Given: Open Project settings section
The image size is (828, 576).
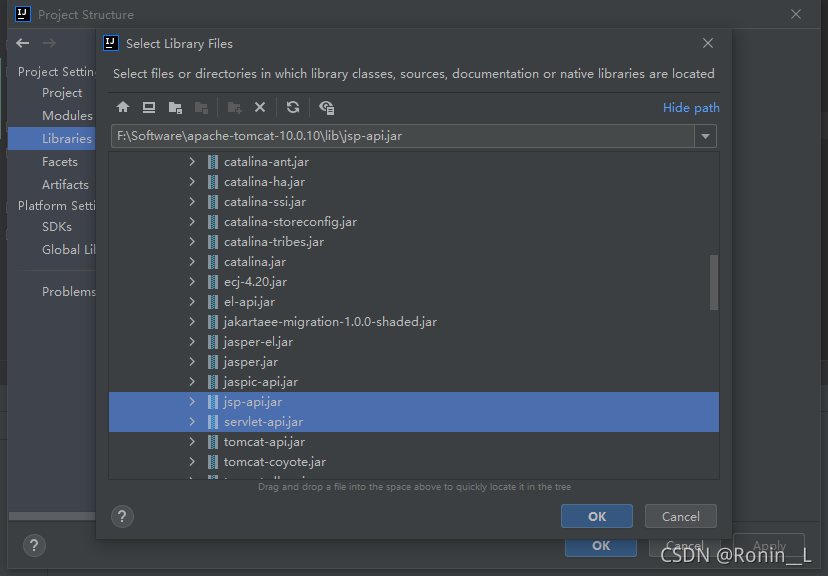Looking at the screenshot, I should pyautogui.click(x=62, y=93).
